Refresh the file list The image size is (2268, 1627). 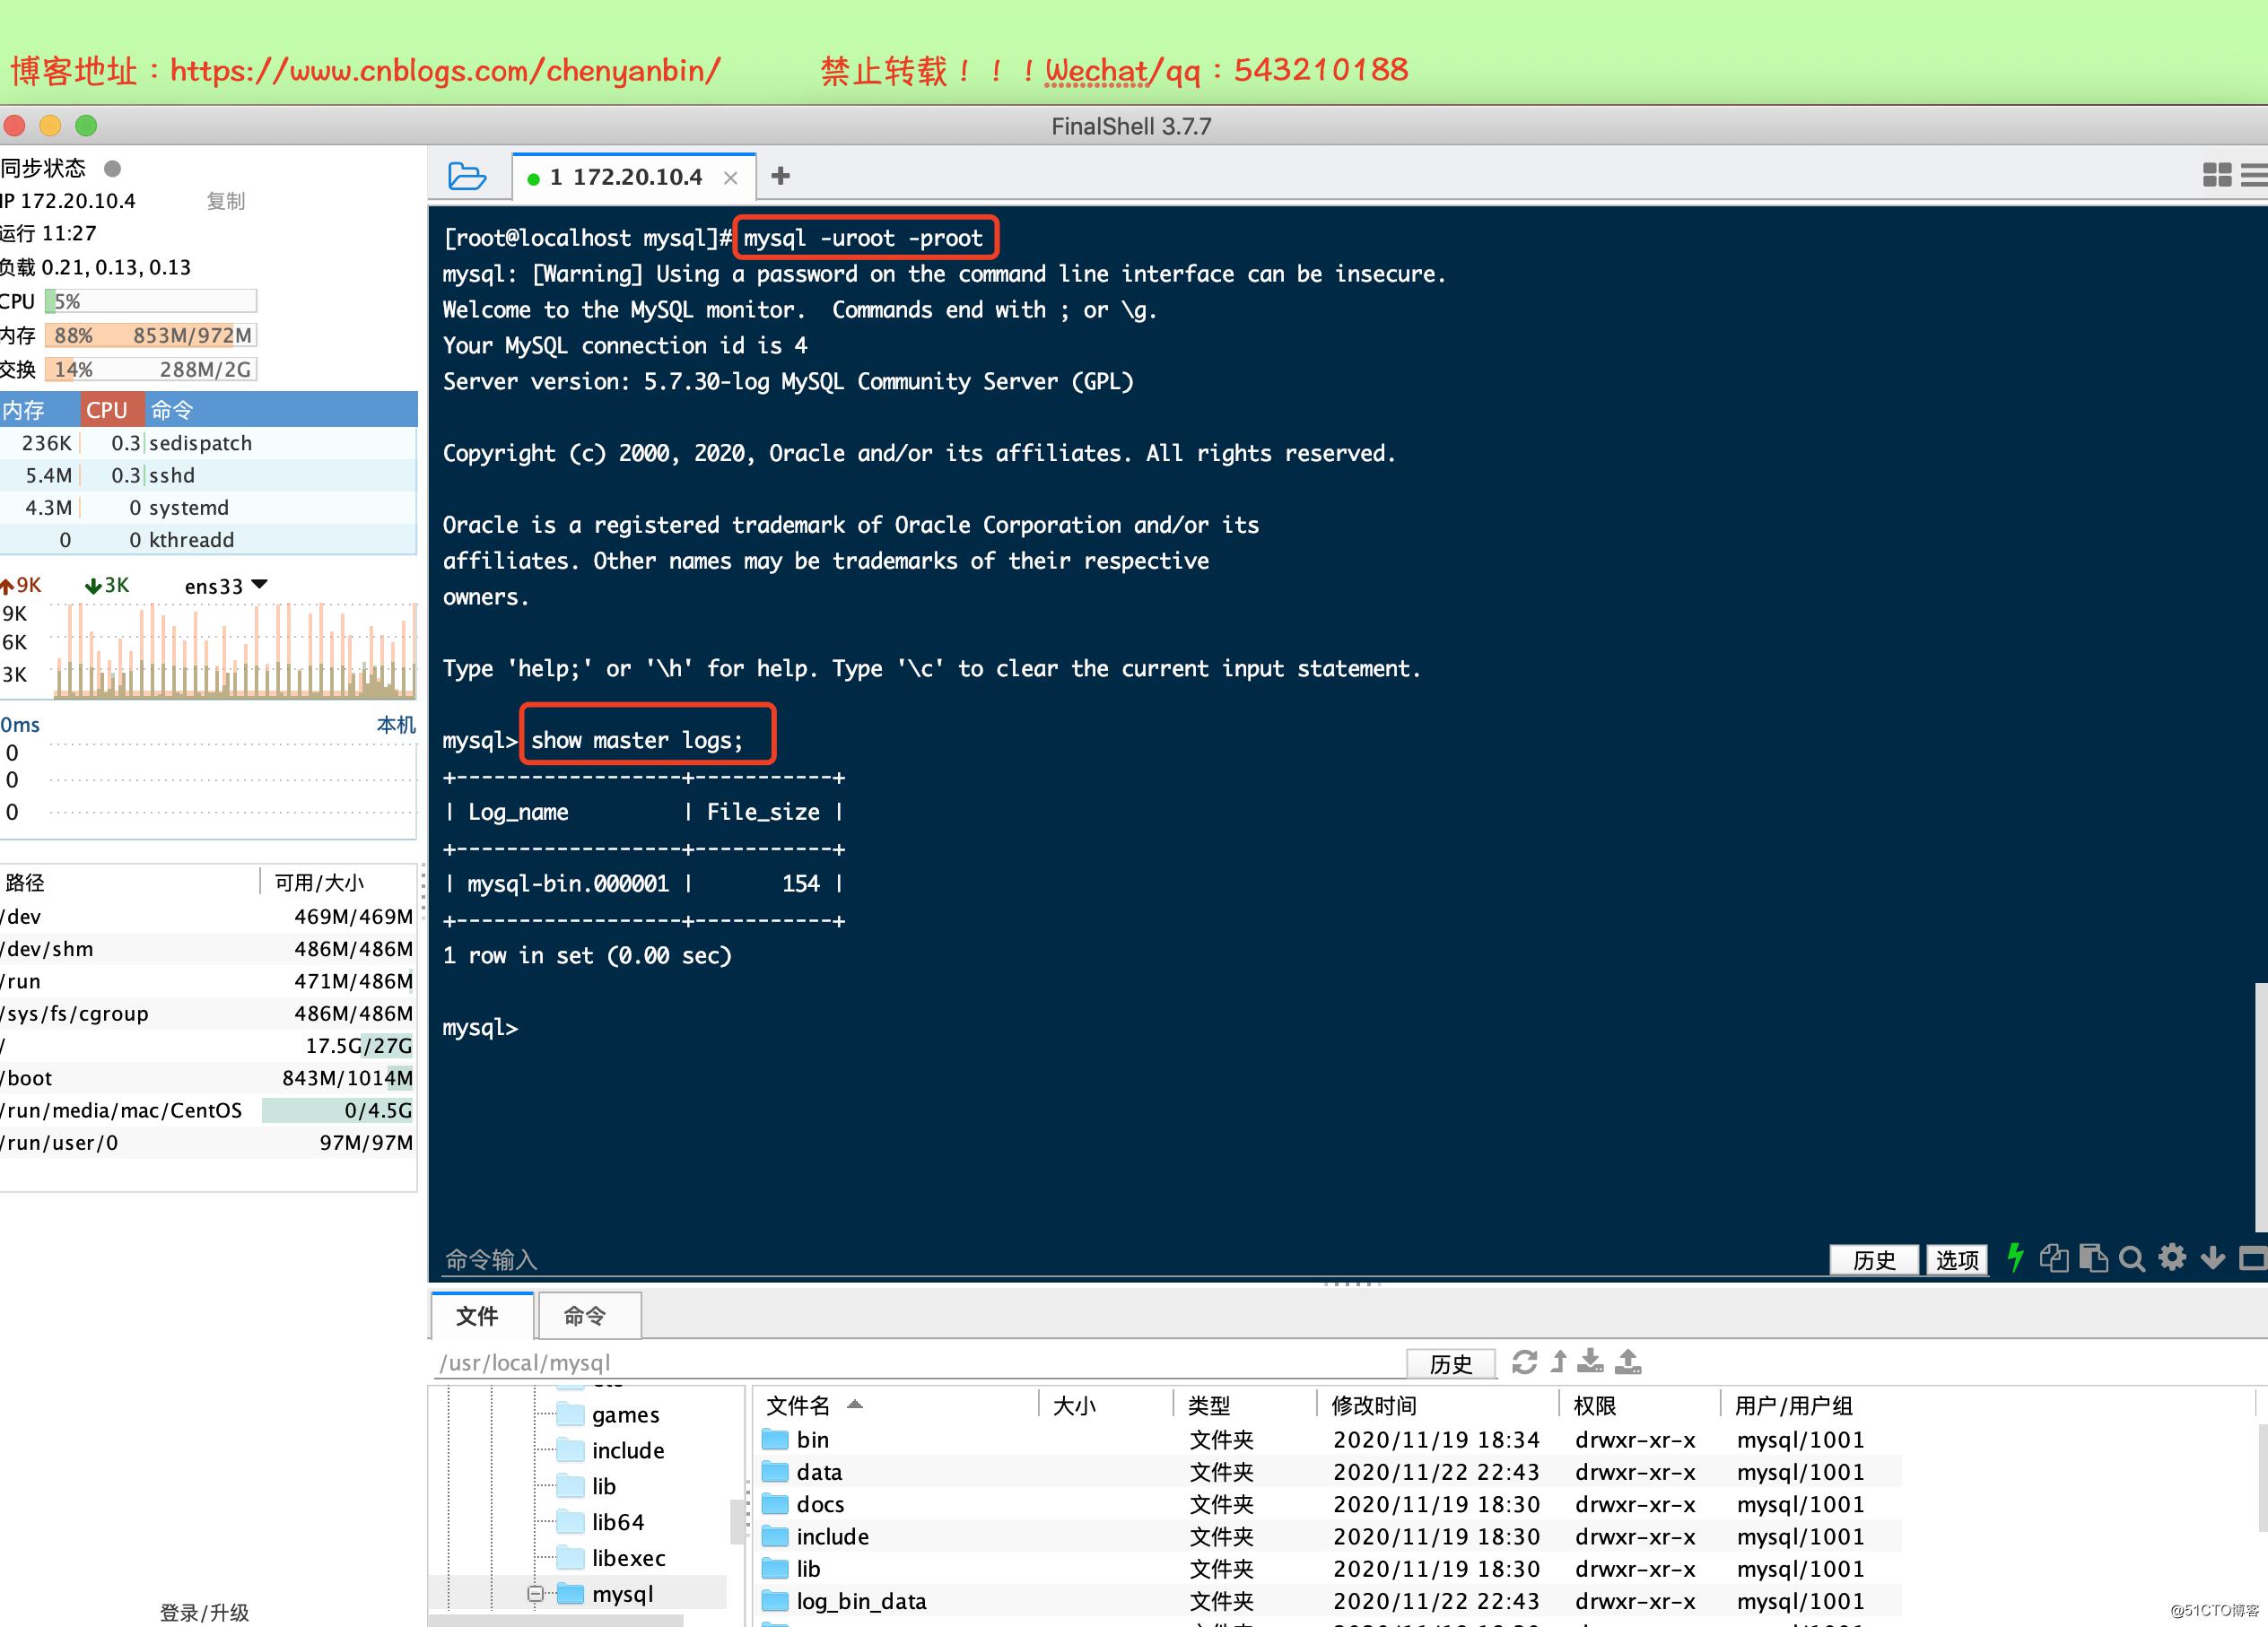(x=1524, y=1362)
